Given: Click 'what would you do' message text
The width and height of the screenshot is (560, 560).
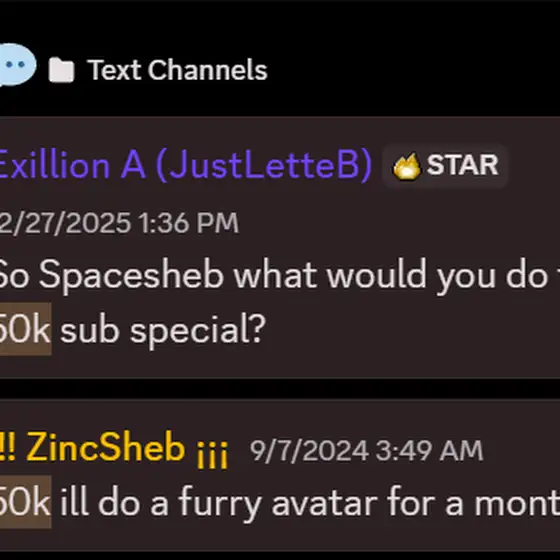Looking at the screenshot, I should click(390, 276).
